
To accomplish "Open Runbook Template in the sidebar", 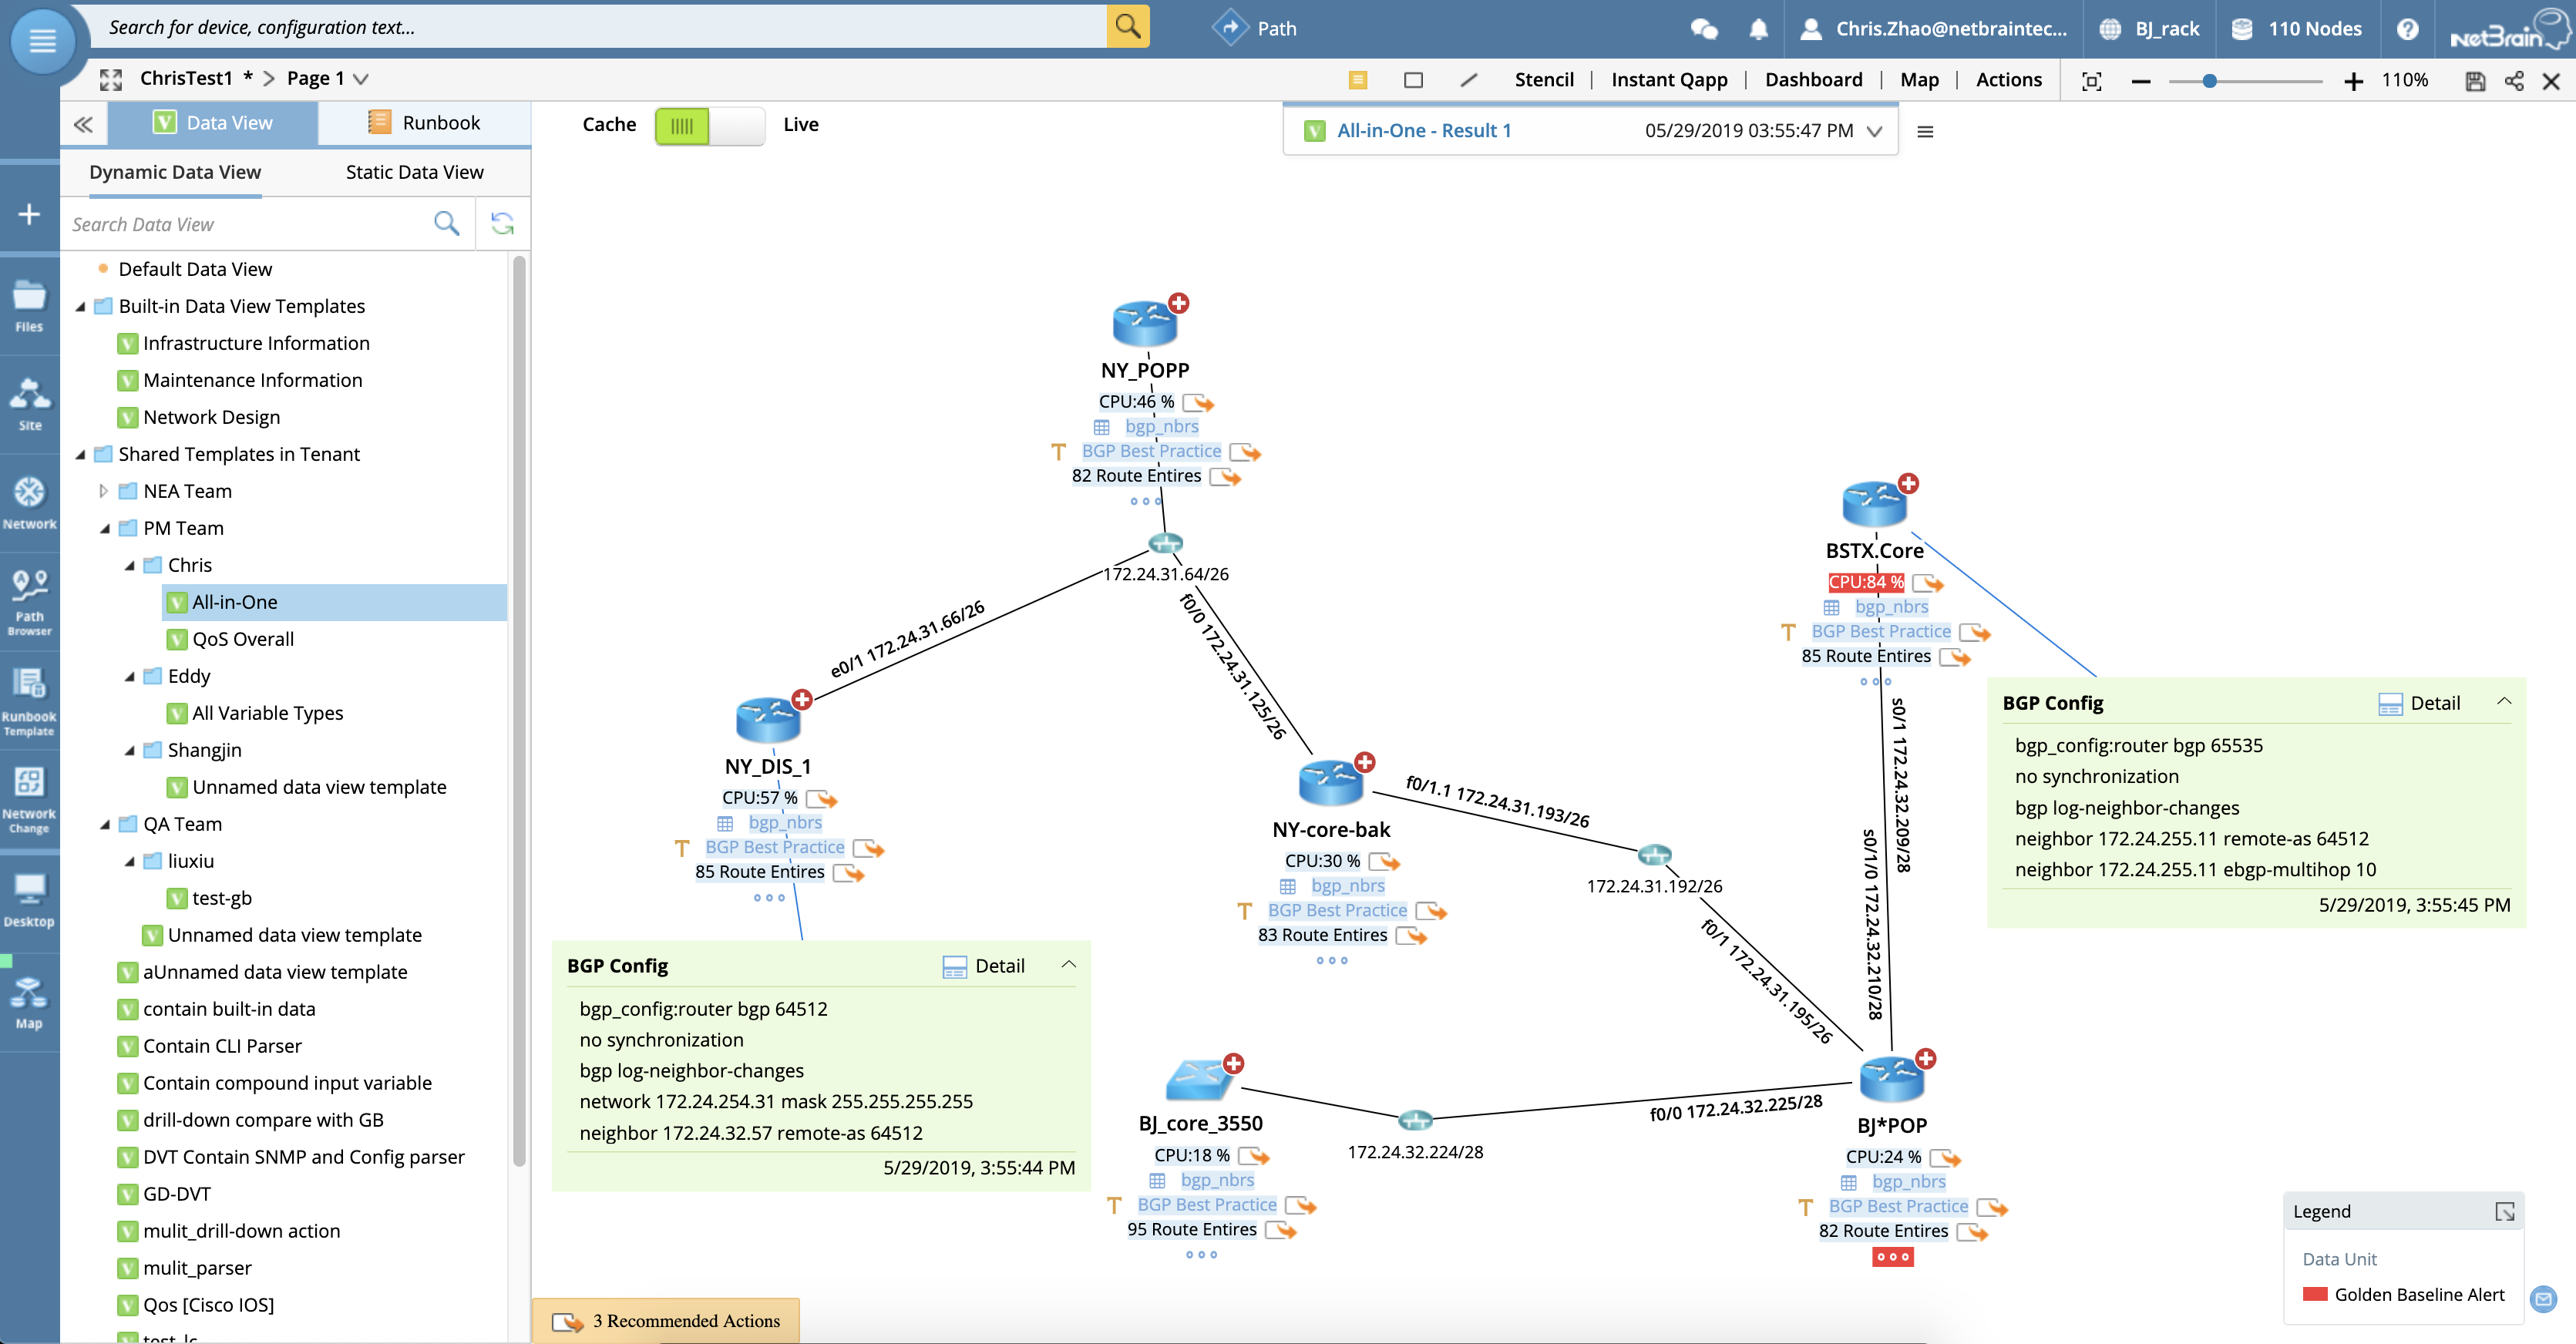I will pyautogui.click(x=29, y=701).
